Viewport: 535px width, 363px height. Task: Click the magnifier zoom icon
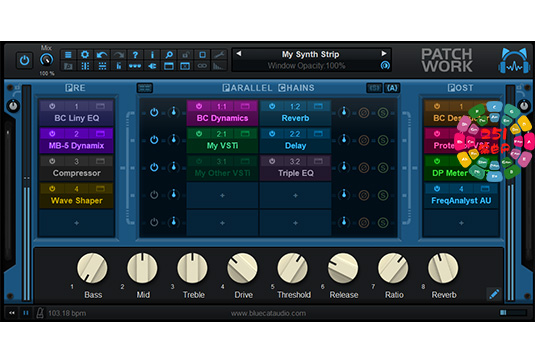click(169, 55)
